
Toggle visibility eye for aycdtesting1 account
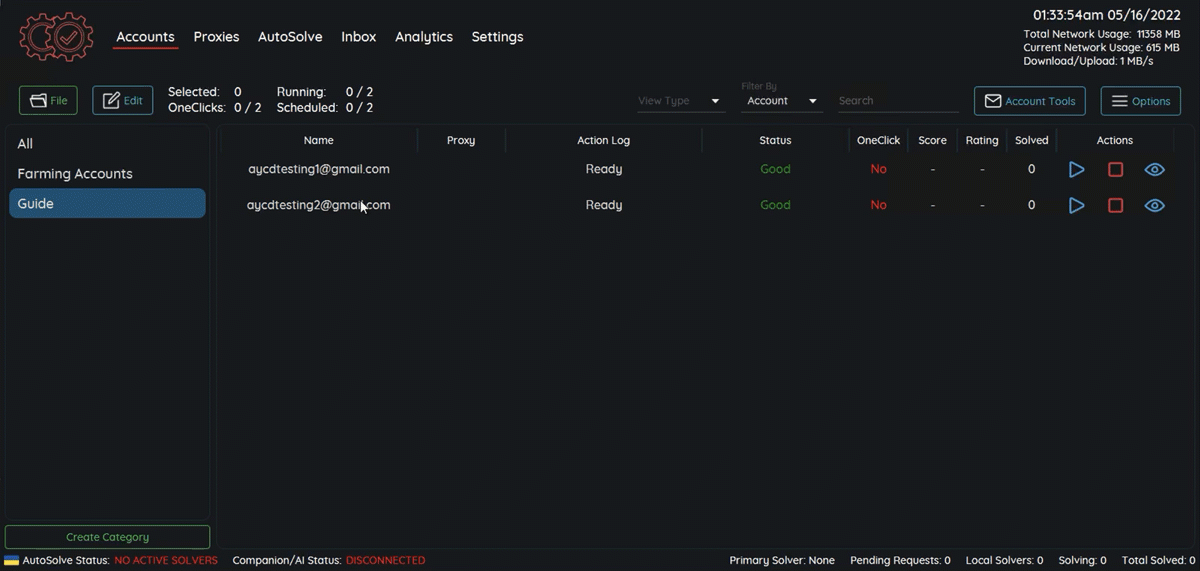[x=1154, y=170]
